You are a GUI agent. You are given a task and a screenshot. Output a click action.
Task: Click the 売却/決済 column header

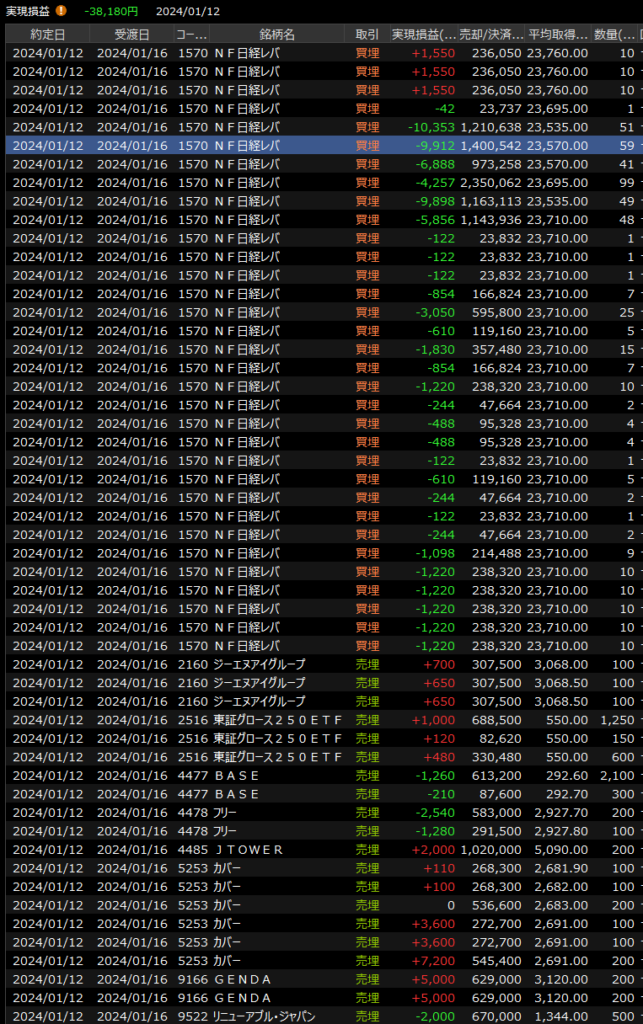click(x=491, y=34)
